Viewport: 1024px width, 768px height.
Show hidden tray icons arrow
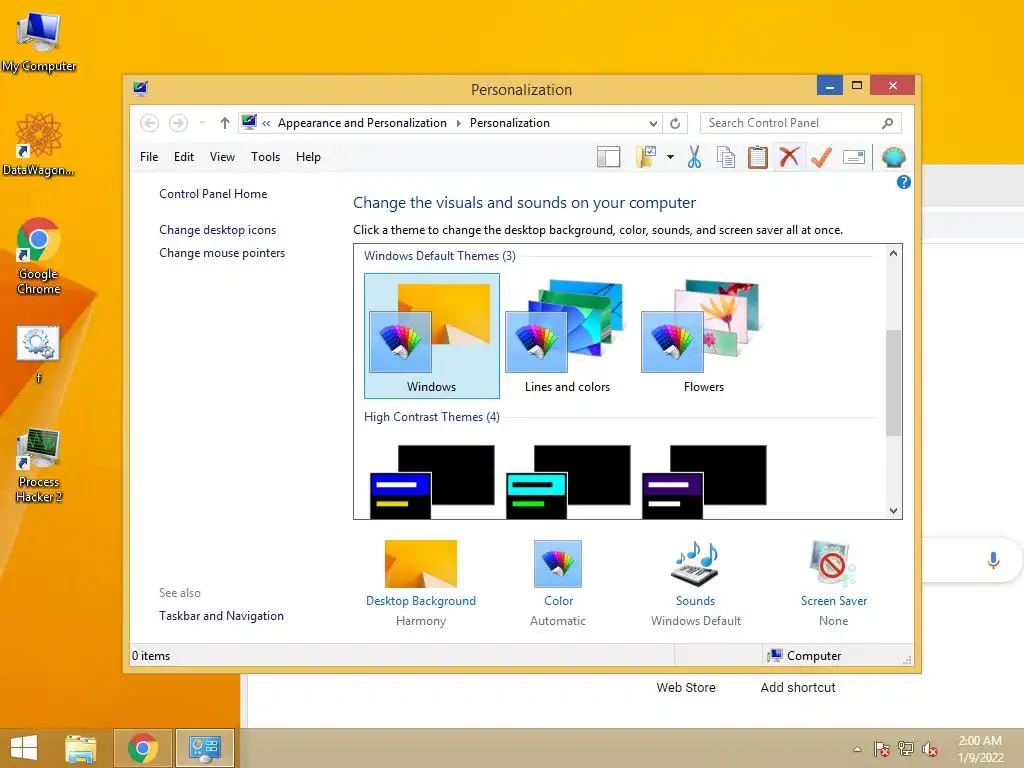(x=857, y=749)
